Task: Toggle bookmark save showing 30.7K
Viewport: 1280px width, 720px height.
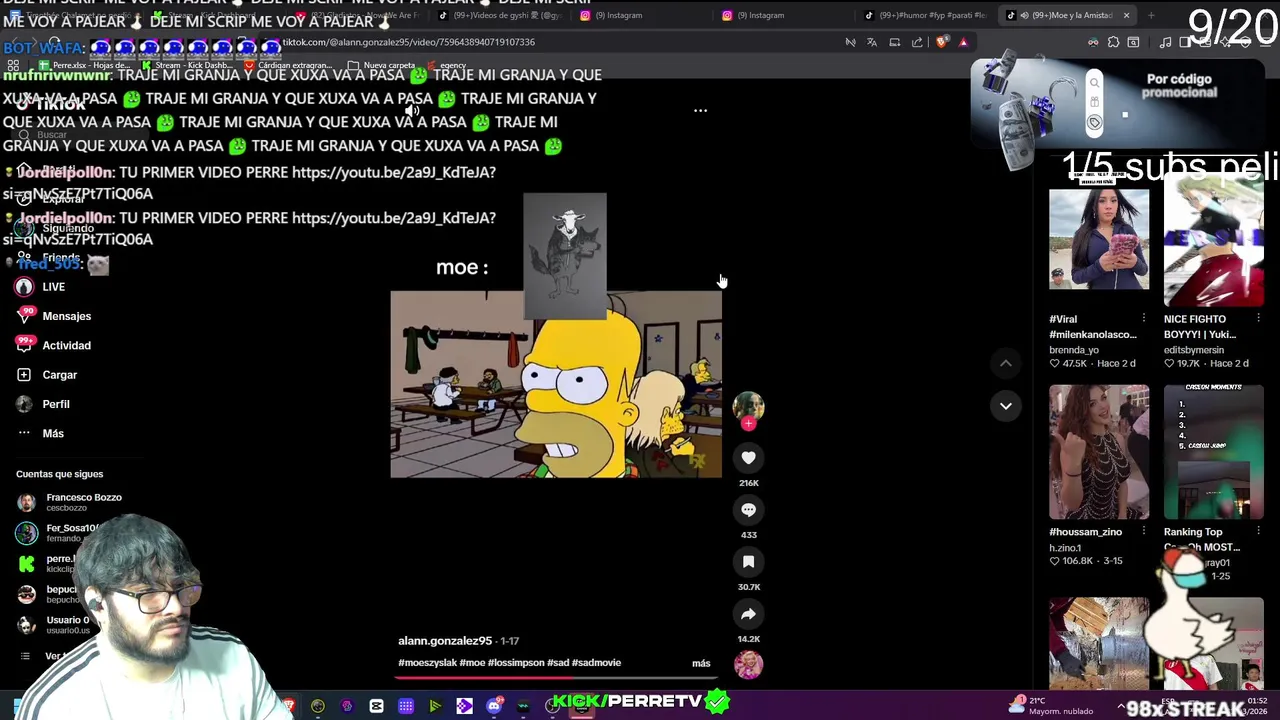Action: coord(748,562)
